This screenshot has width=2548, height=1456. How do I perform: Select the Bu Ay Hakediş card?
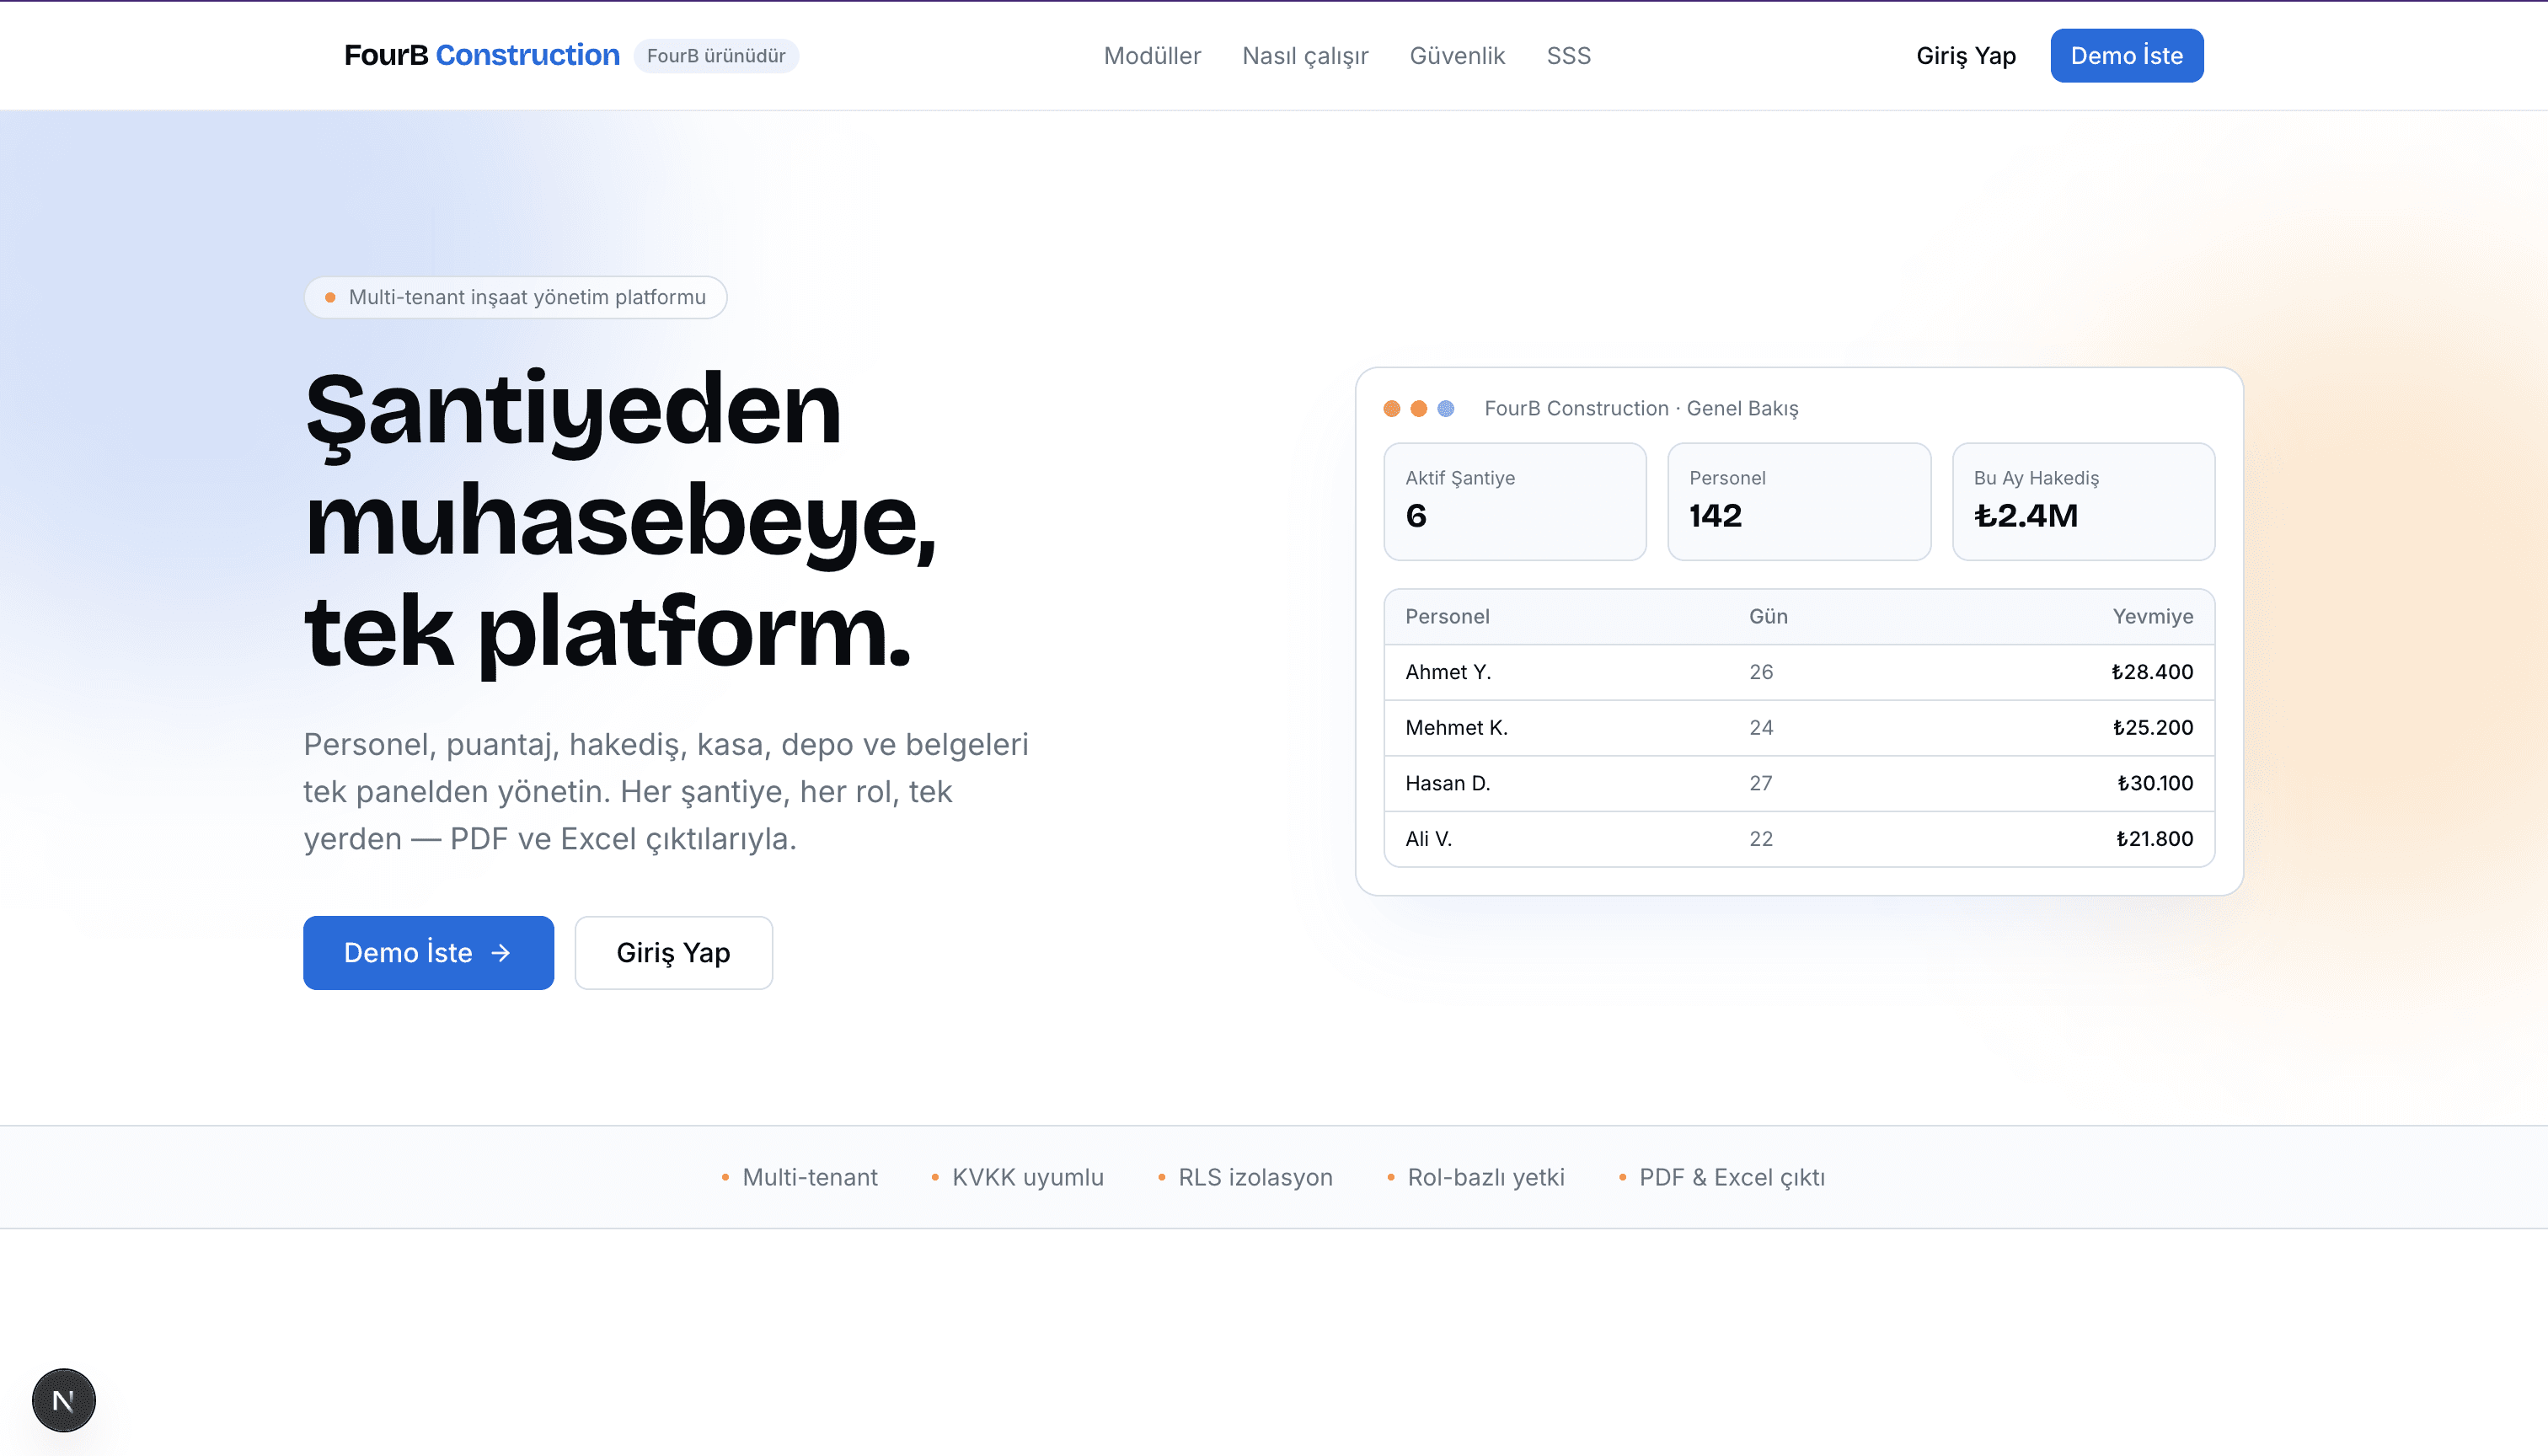(2083, 501)
